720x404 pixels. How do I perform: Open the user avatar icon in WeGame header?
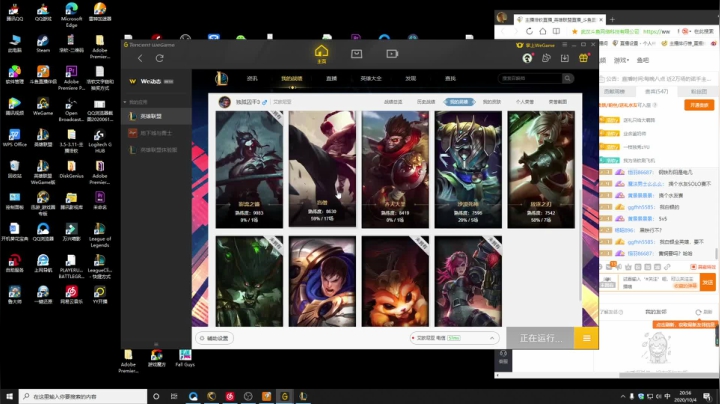pyautogui.click(x=527, y=58)
